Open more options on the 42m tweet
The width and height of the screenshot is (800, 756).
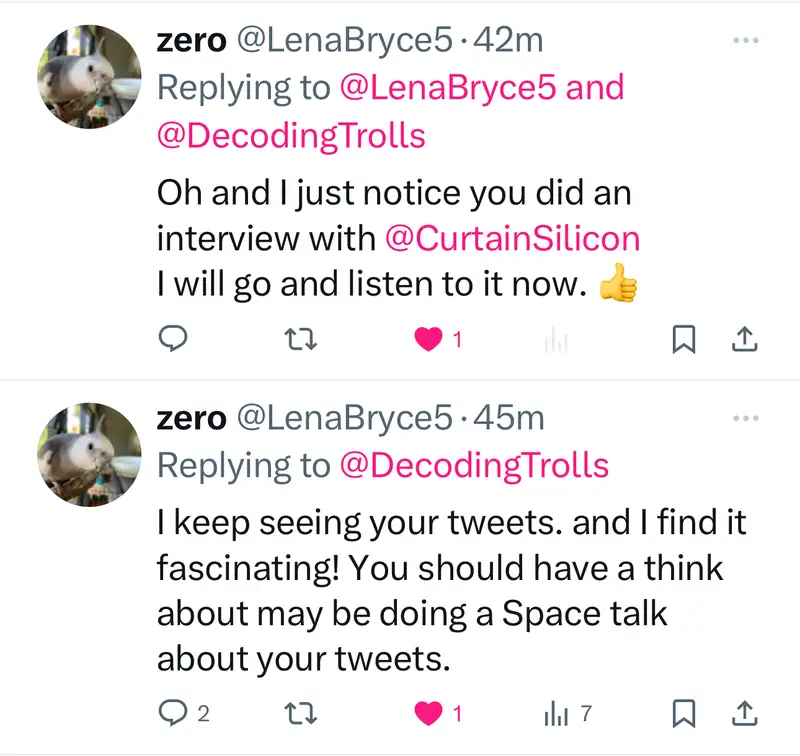point(746,41)
